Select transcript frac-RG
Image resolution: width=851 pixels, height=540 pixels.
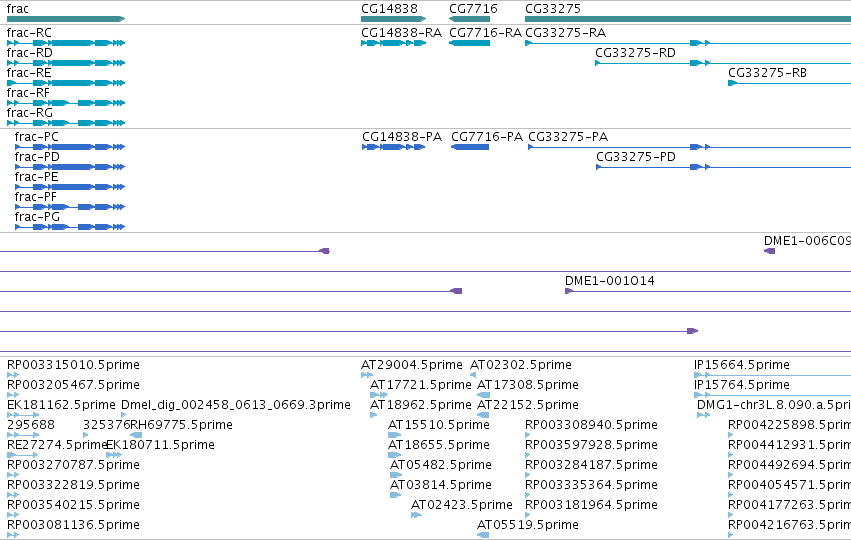click(x=66, y=123)
